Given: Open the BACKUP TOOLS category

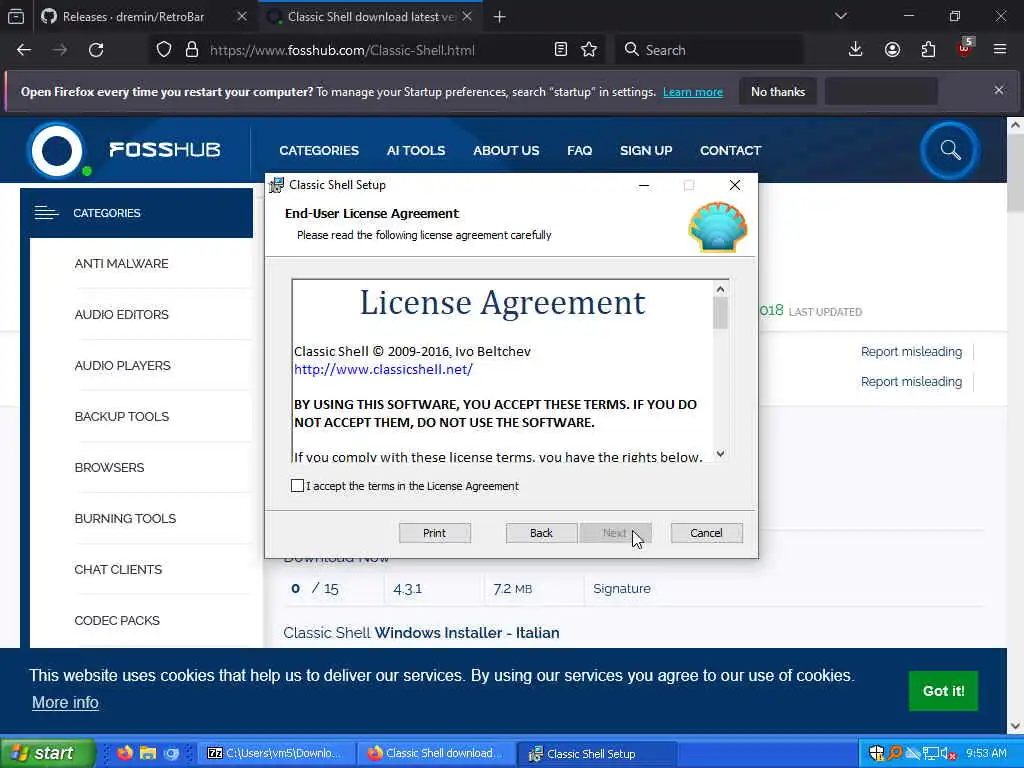Looking at the screenshot, I should click(x=121, y=417).
